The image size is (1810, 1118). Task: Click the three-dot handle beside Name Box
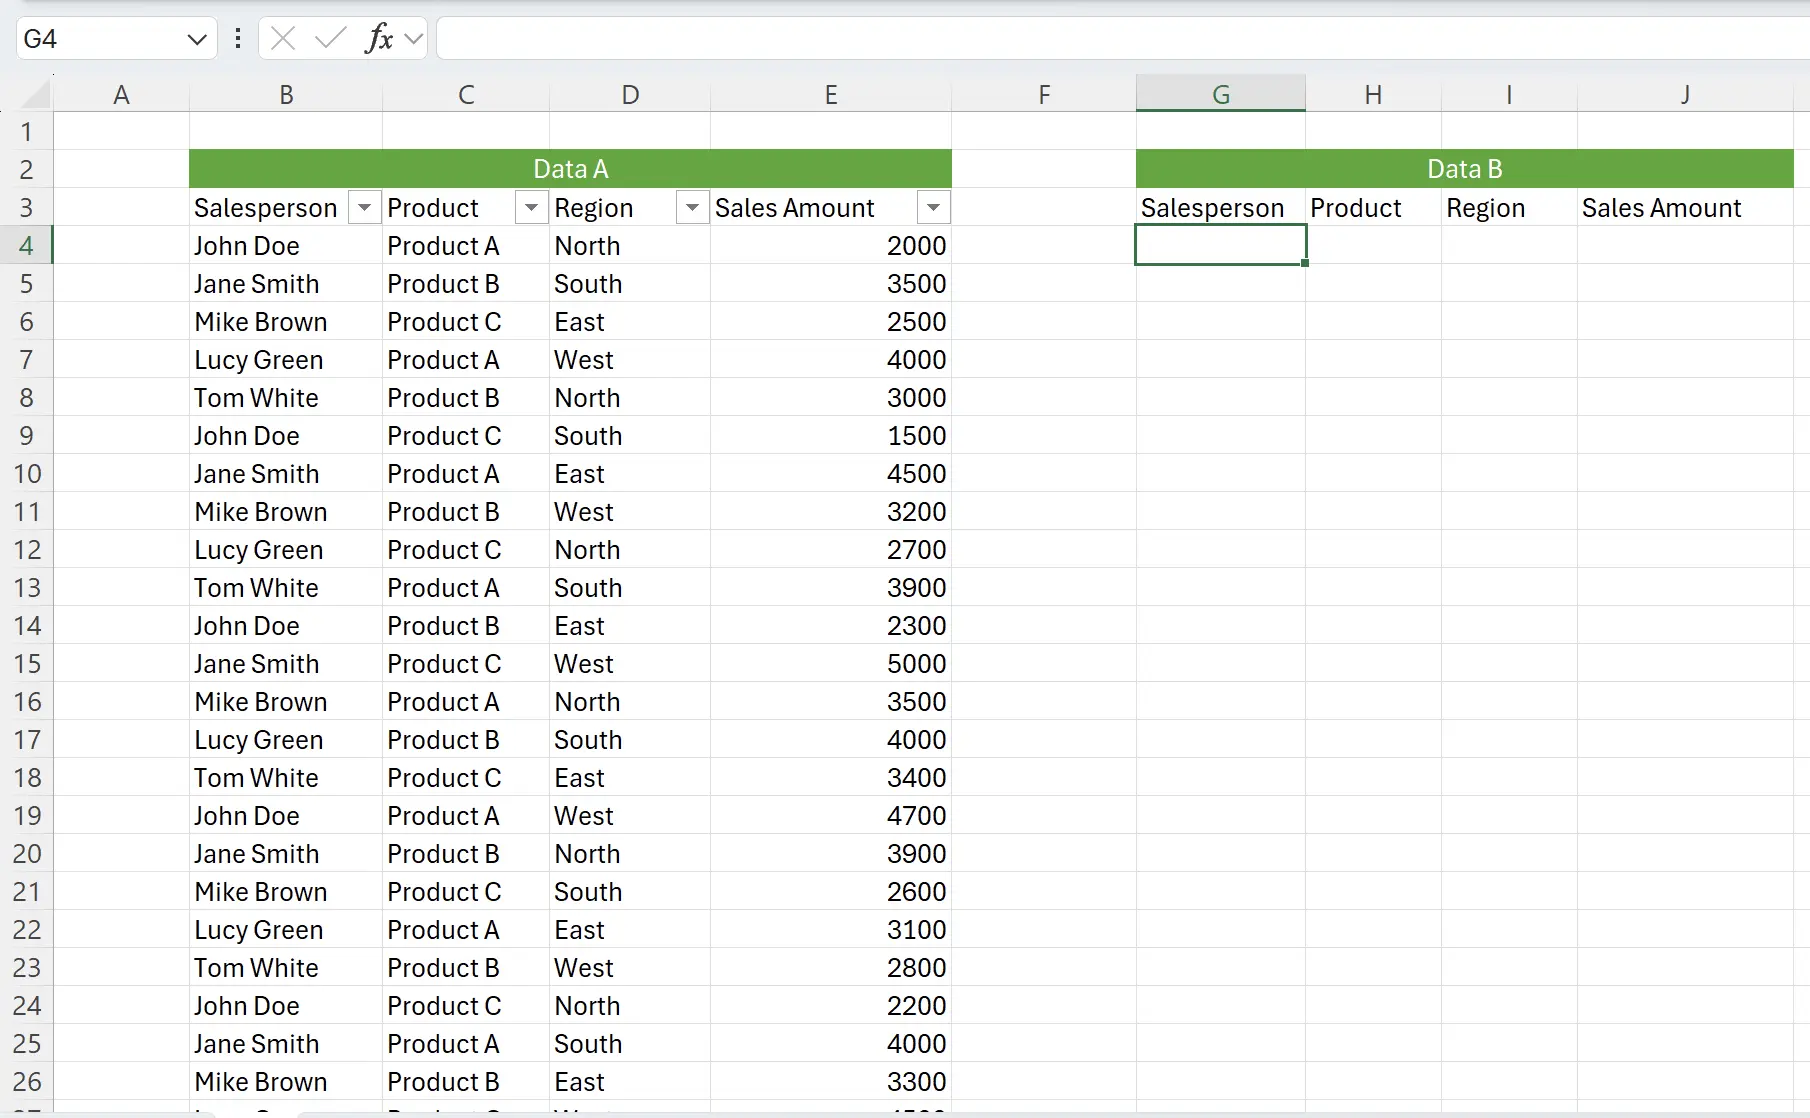(x=238, y=39)
